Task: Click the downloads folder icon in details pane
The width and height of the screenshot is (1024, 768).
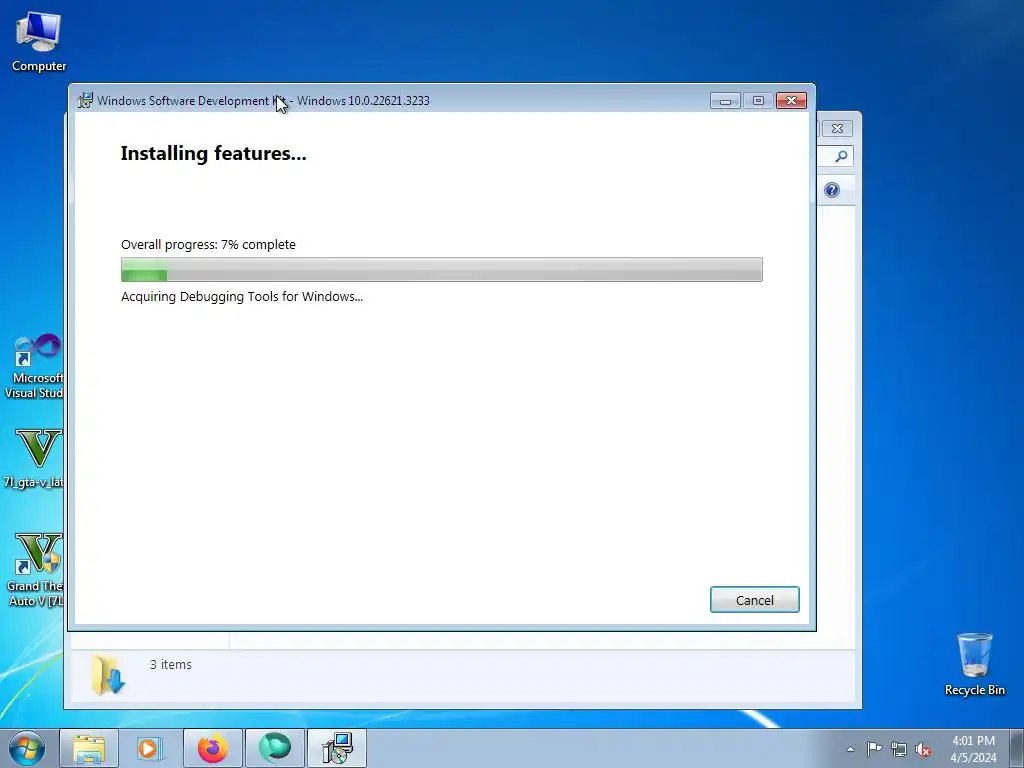Action: (108, 675)
